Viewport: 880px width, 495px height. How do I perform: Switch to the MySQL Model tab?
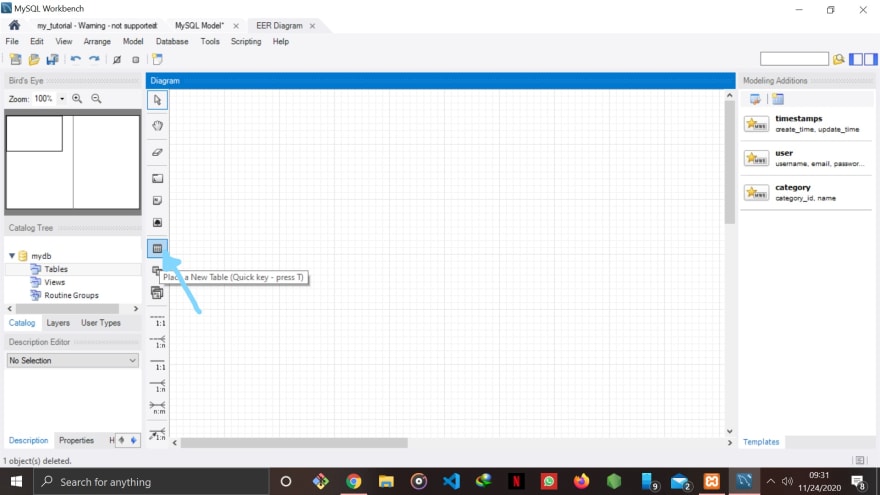tap(199, 26)
